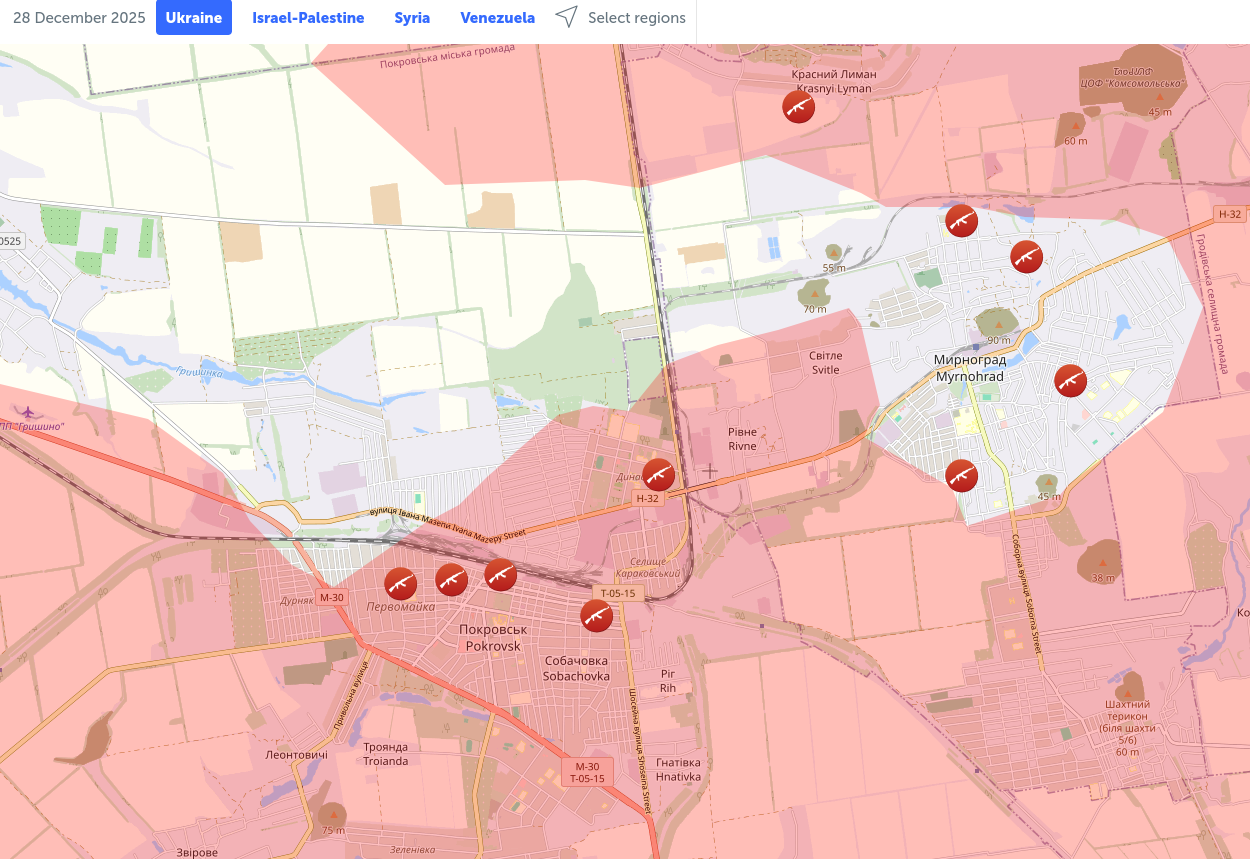Click the Krasnyi Lyman label

[x=834, y=81]
